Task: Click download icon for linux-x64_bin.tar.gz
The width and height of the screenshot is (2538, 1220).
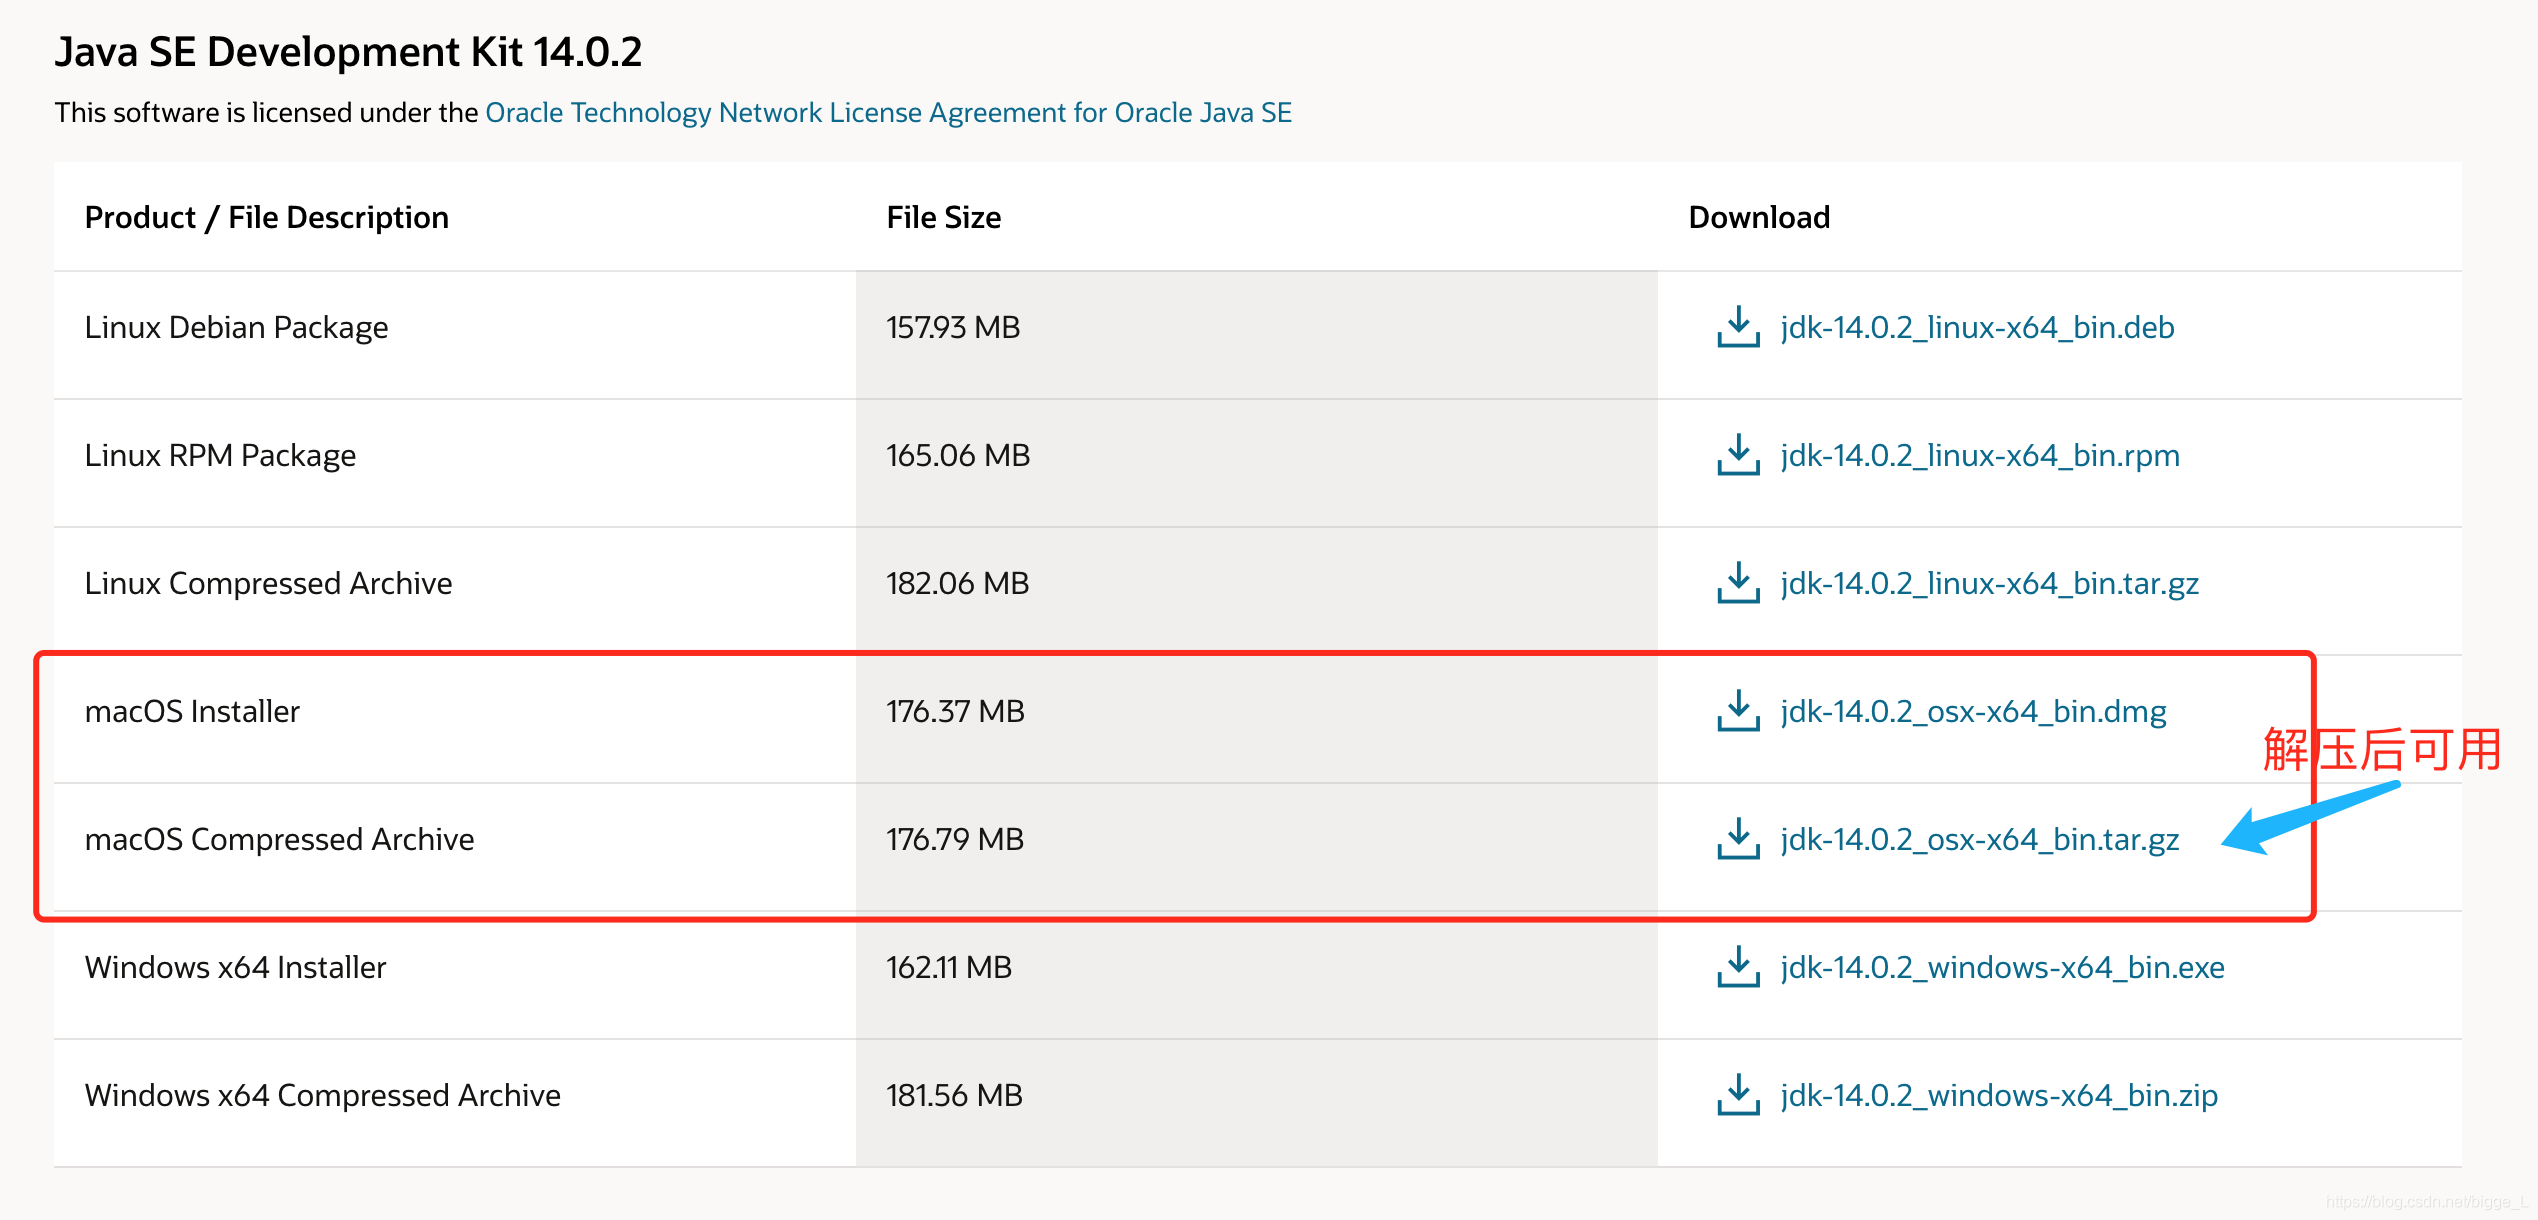Action: (x=1738, y=583)
